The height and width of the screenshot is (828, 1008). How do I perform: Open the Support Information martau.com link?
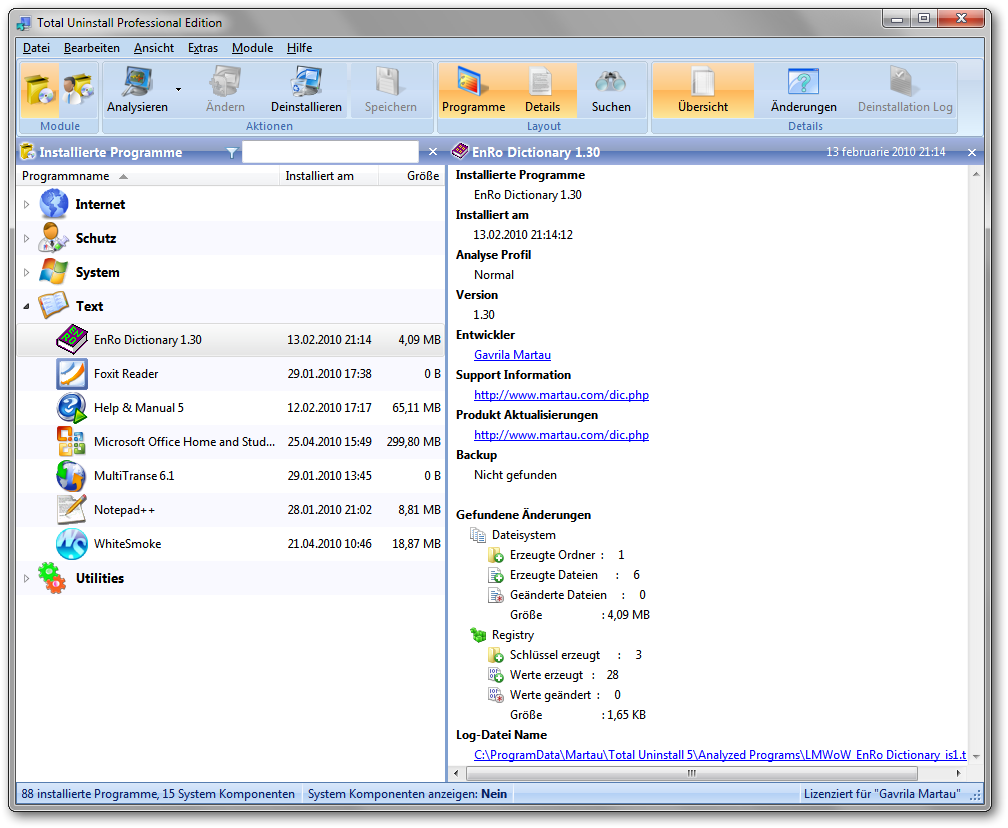pyautogui.click(x=561, y=395)
